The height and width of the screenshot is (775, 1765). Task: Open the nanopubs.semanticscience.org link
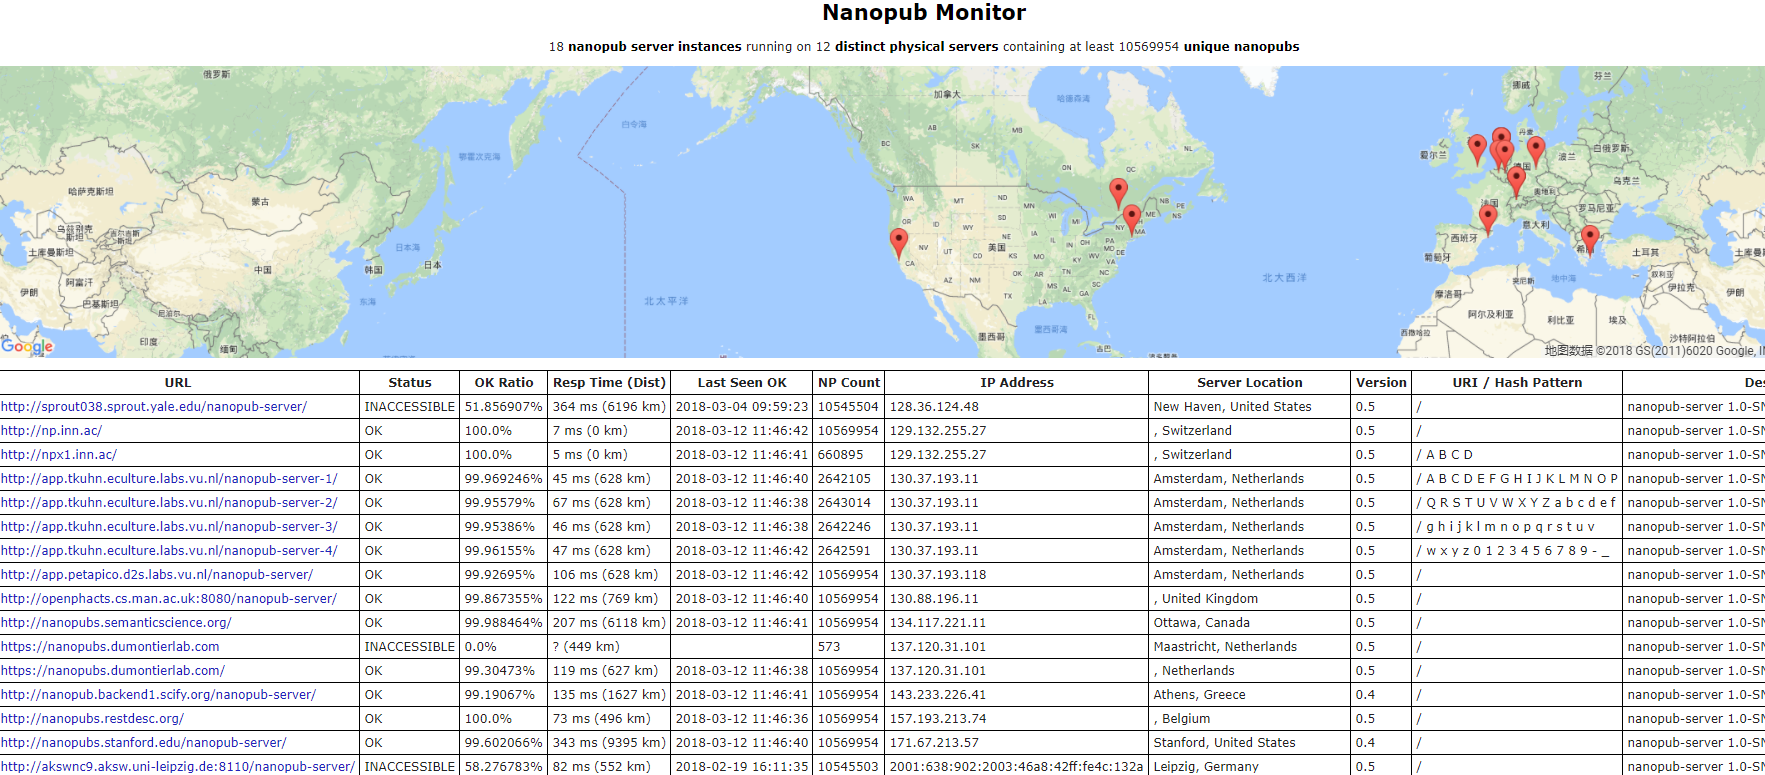(116, 623)
